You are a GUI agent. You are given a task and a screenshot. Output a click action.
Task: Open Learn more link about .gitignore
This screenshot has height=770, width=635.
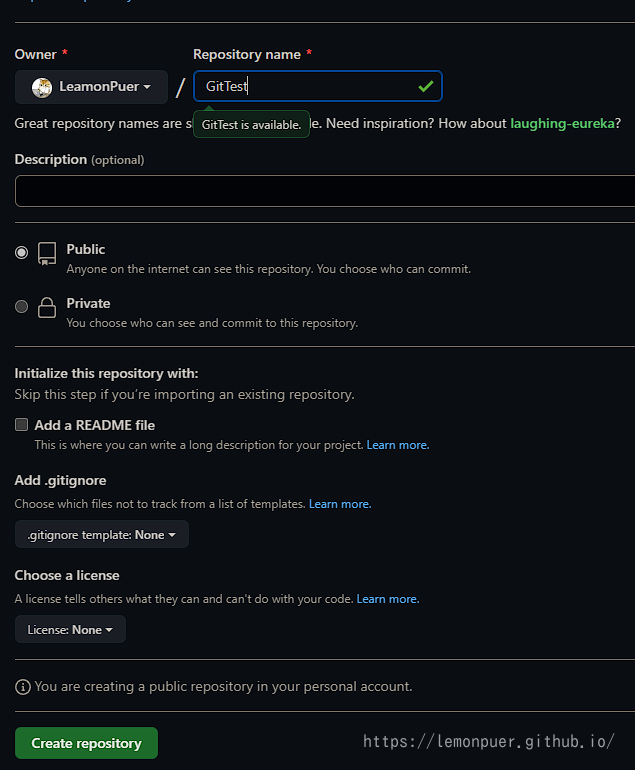pos(340,504)
